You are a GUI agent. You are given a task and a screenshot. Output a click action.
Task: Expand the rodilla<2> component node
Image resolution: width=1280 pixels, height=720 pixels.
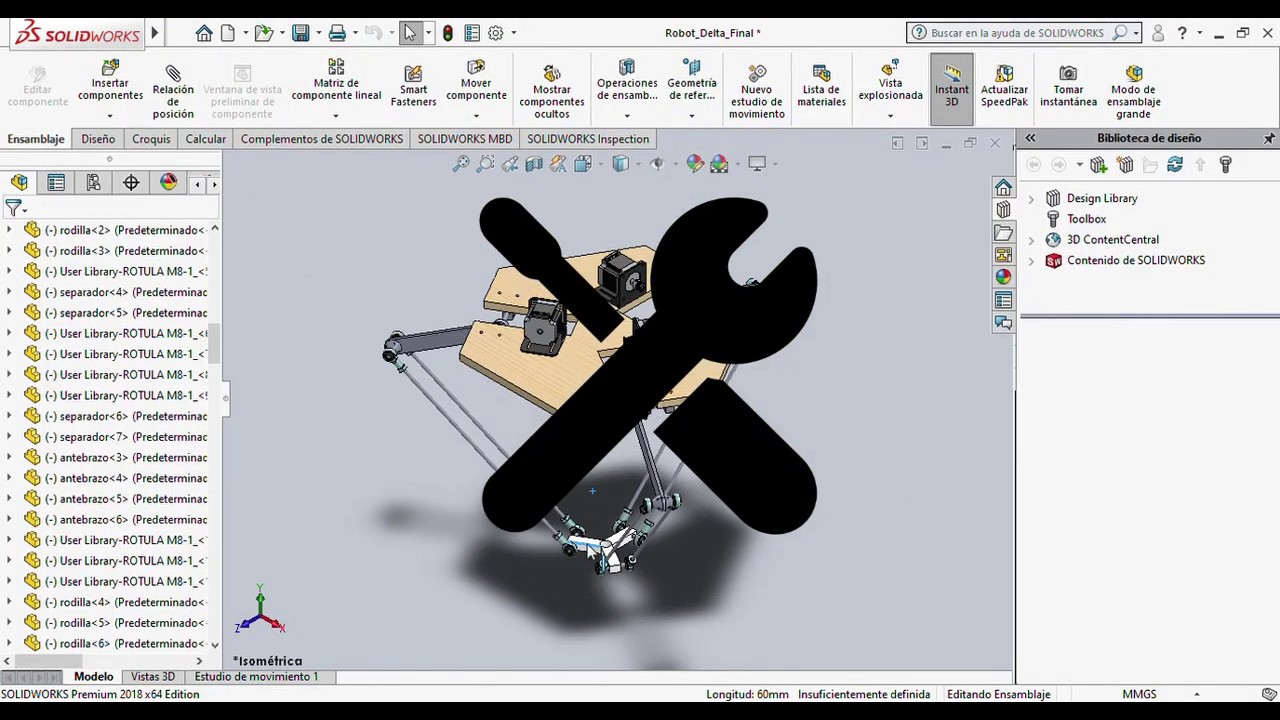coord(9,230)
